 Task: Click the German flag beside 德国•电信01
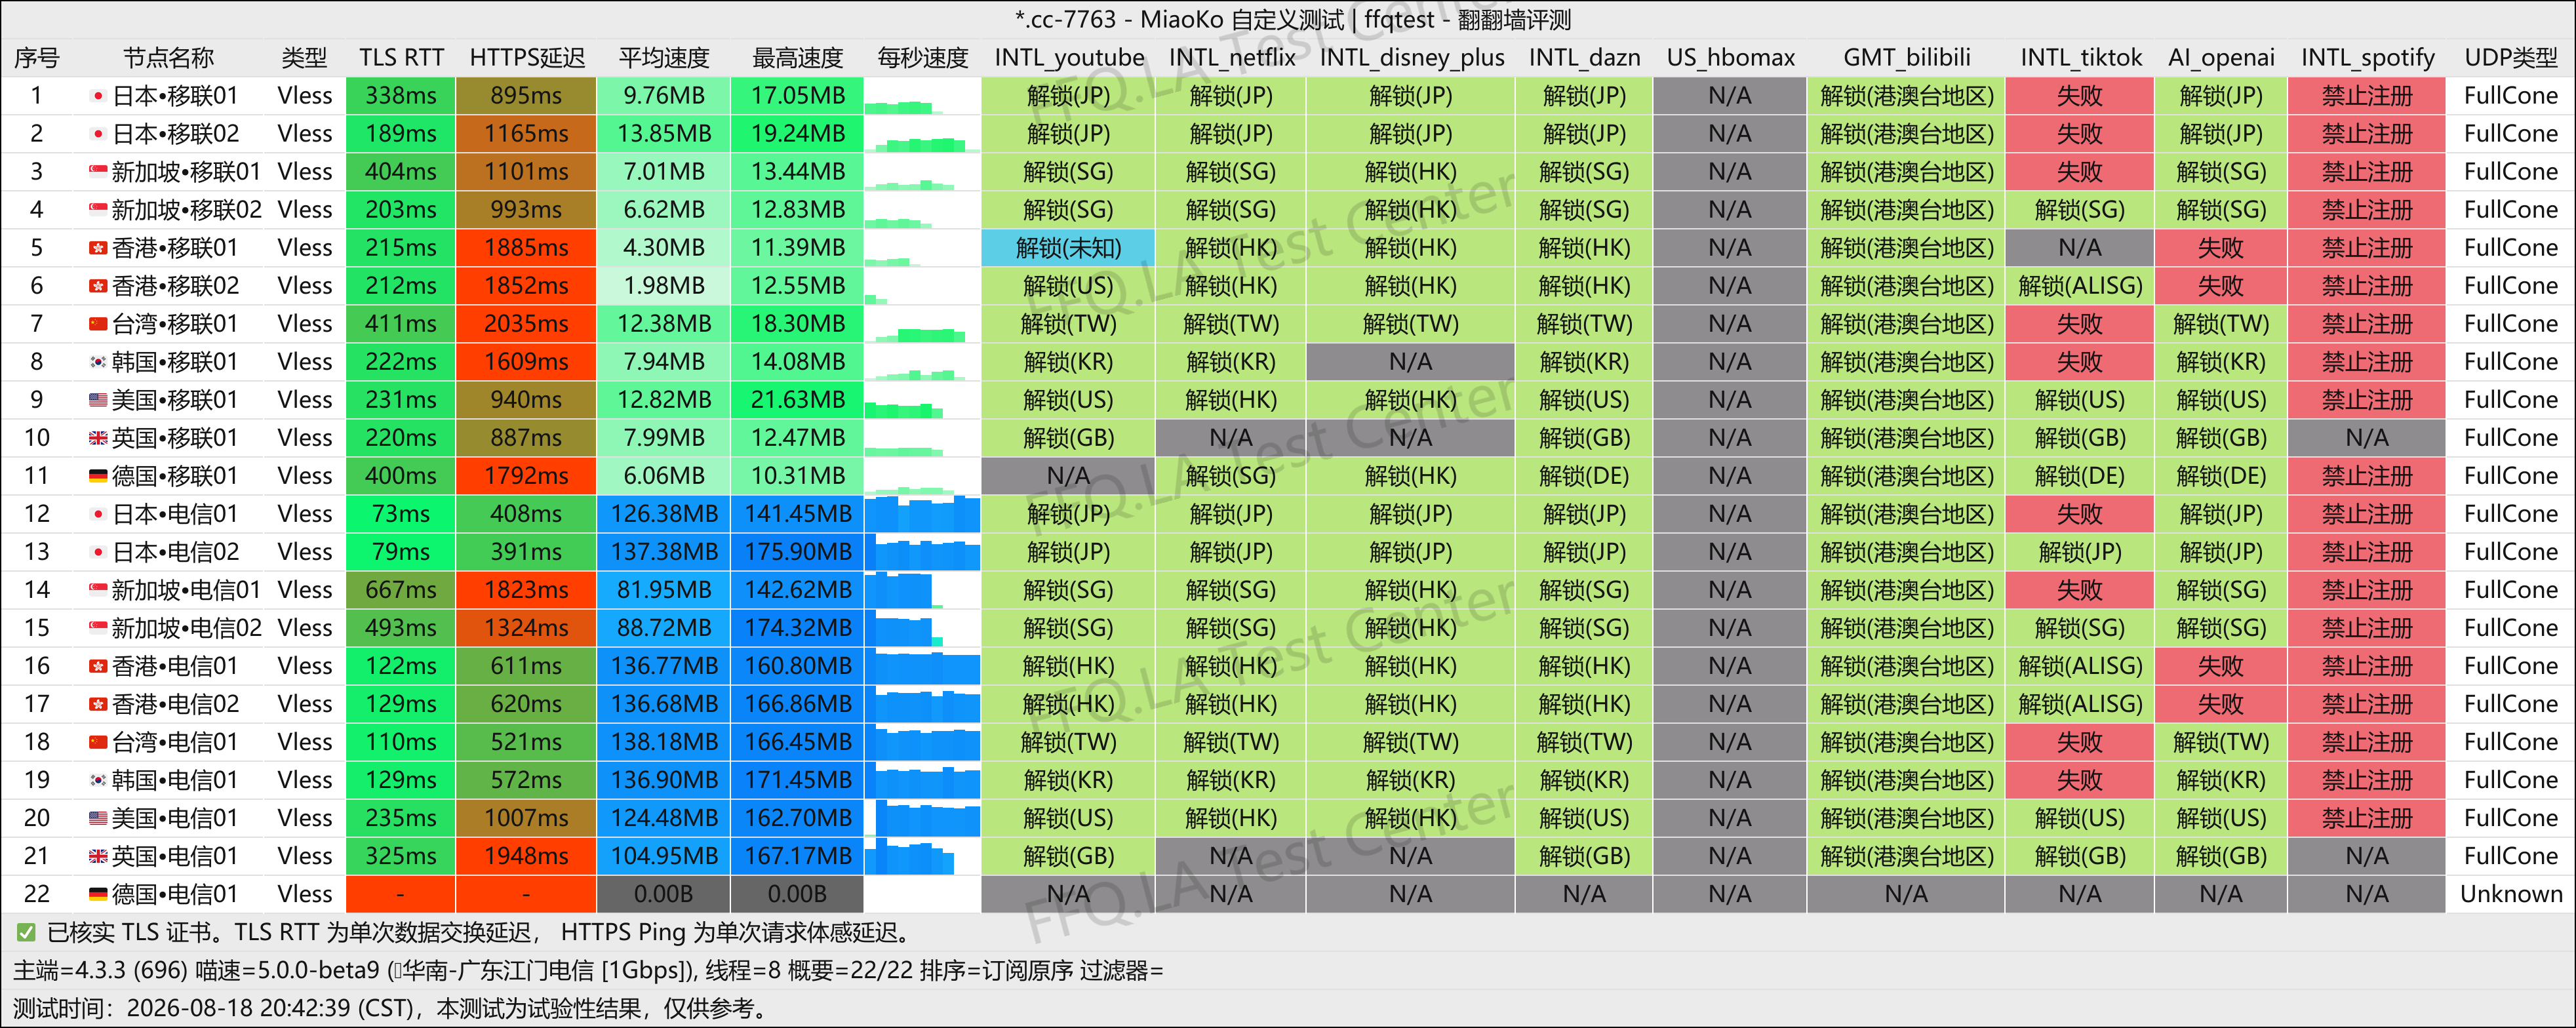pos(98,894)
